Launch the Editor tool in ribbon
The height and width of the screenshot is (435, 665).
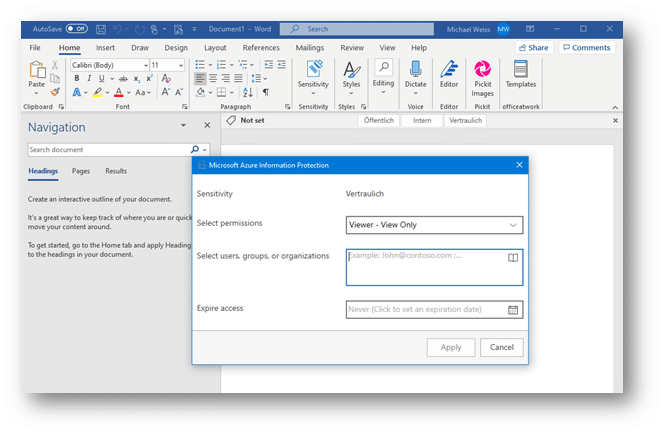(449, 74)
